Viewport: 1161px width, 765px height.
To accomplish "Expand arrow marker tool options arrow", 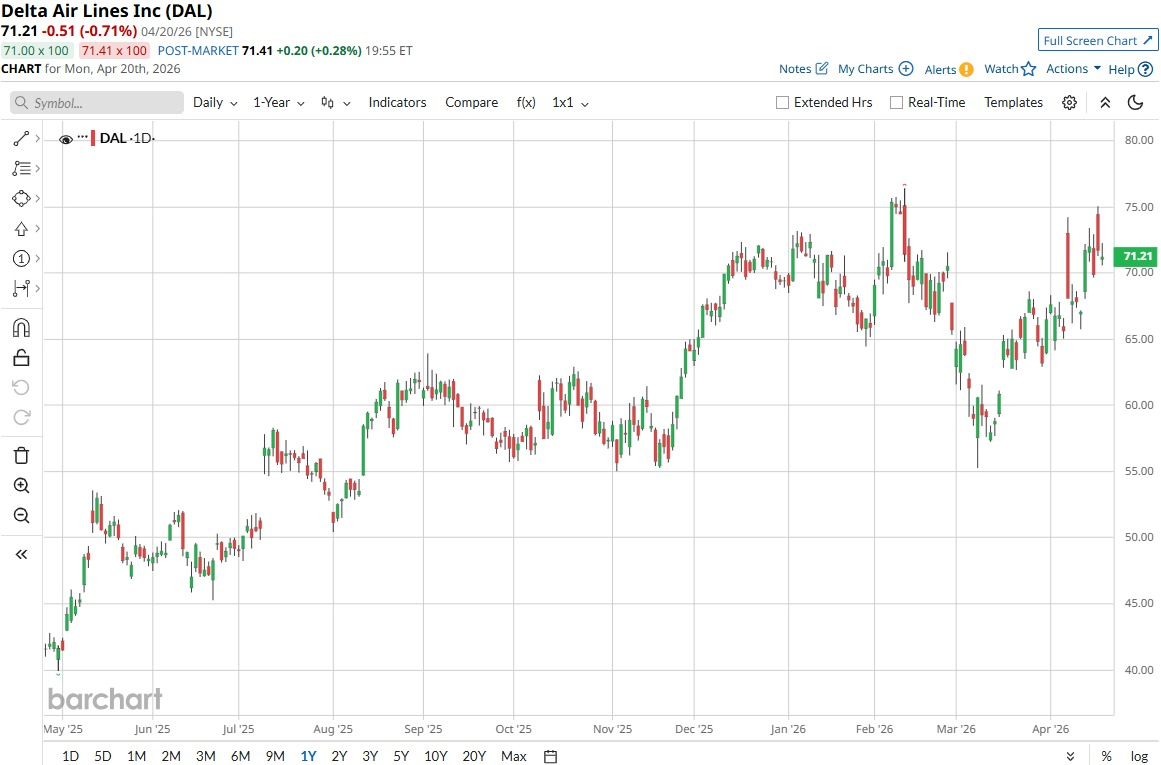I will (38, 229).
